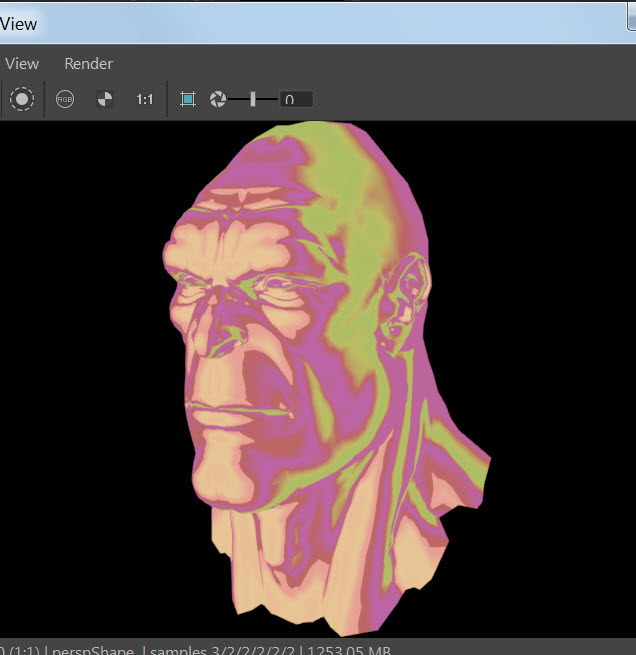The image size is (636, 655).
Task: Click the RGB channel display icon
Action: [65, 99]
